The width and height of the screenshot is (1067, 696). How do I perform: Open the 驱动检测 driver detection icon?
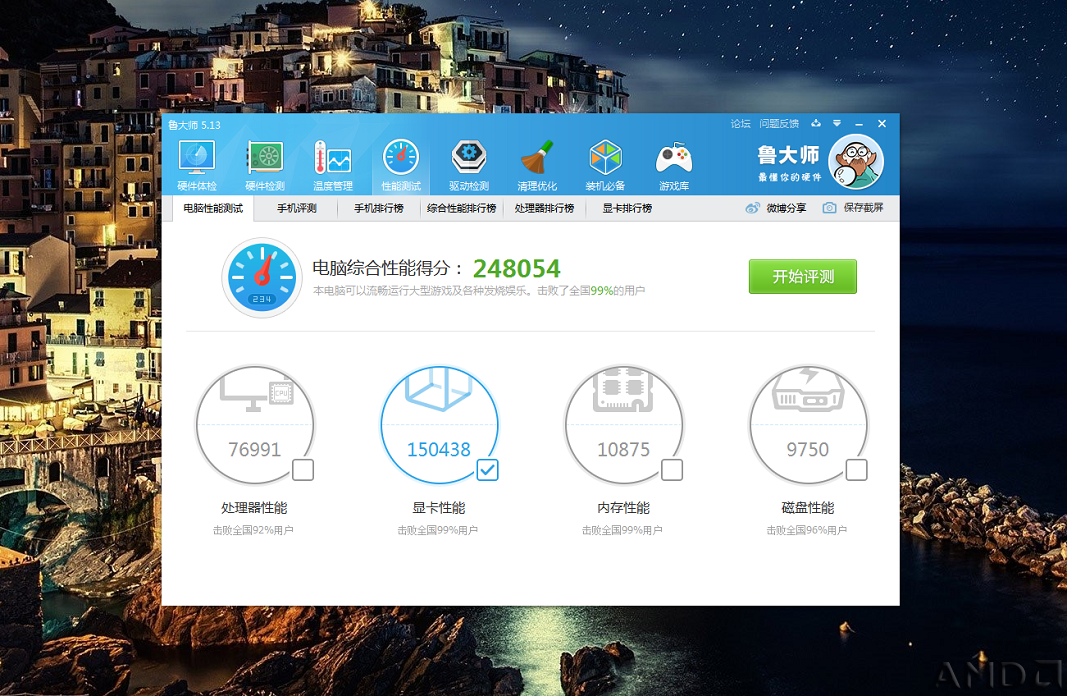(469, 165)
